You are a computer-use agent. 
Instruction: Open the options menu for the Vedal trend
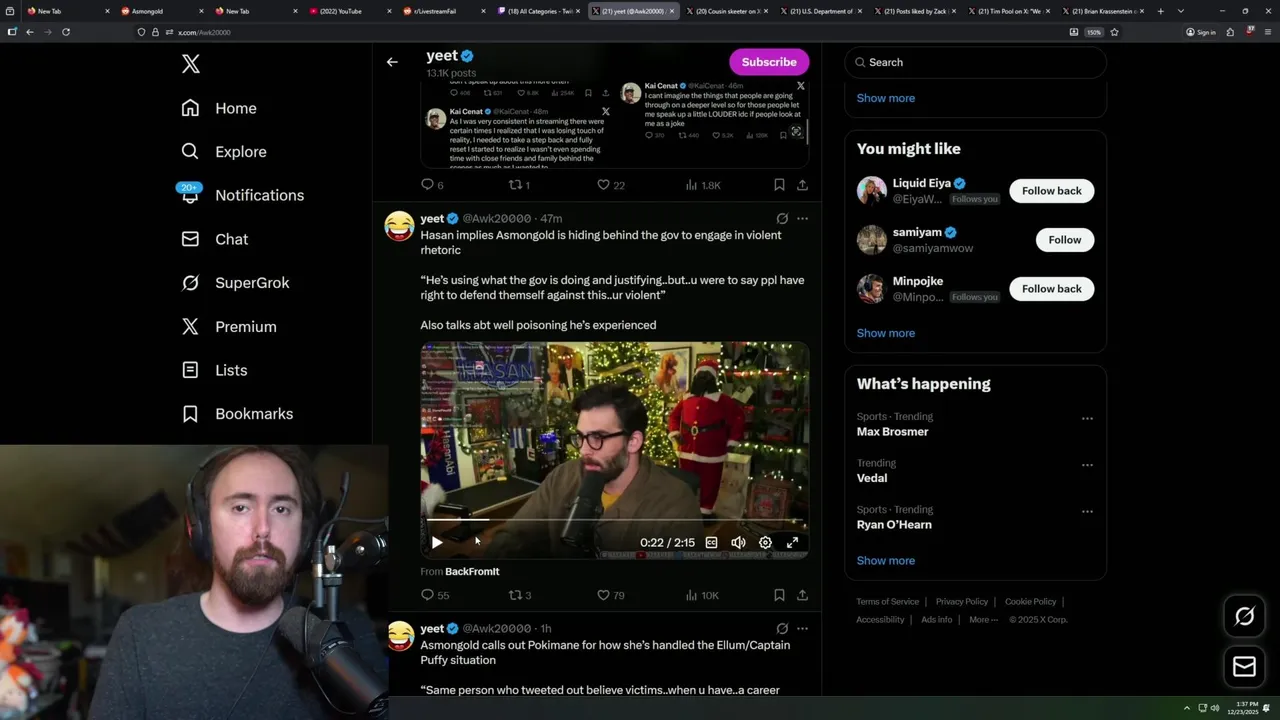pyautogui.click(x=1087, y=466)
